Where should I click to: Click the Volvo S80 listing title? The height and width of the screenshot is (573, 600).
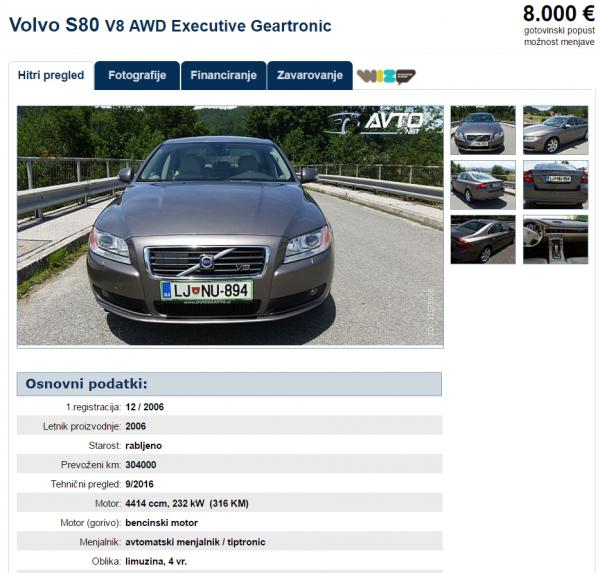pos(170,25)
